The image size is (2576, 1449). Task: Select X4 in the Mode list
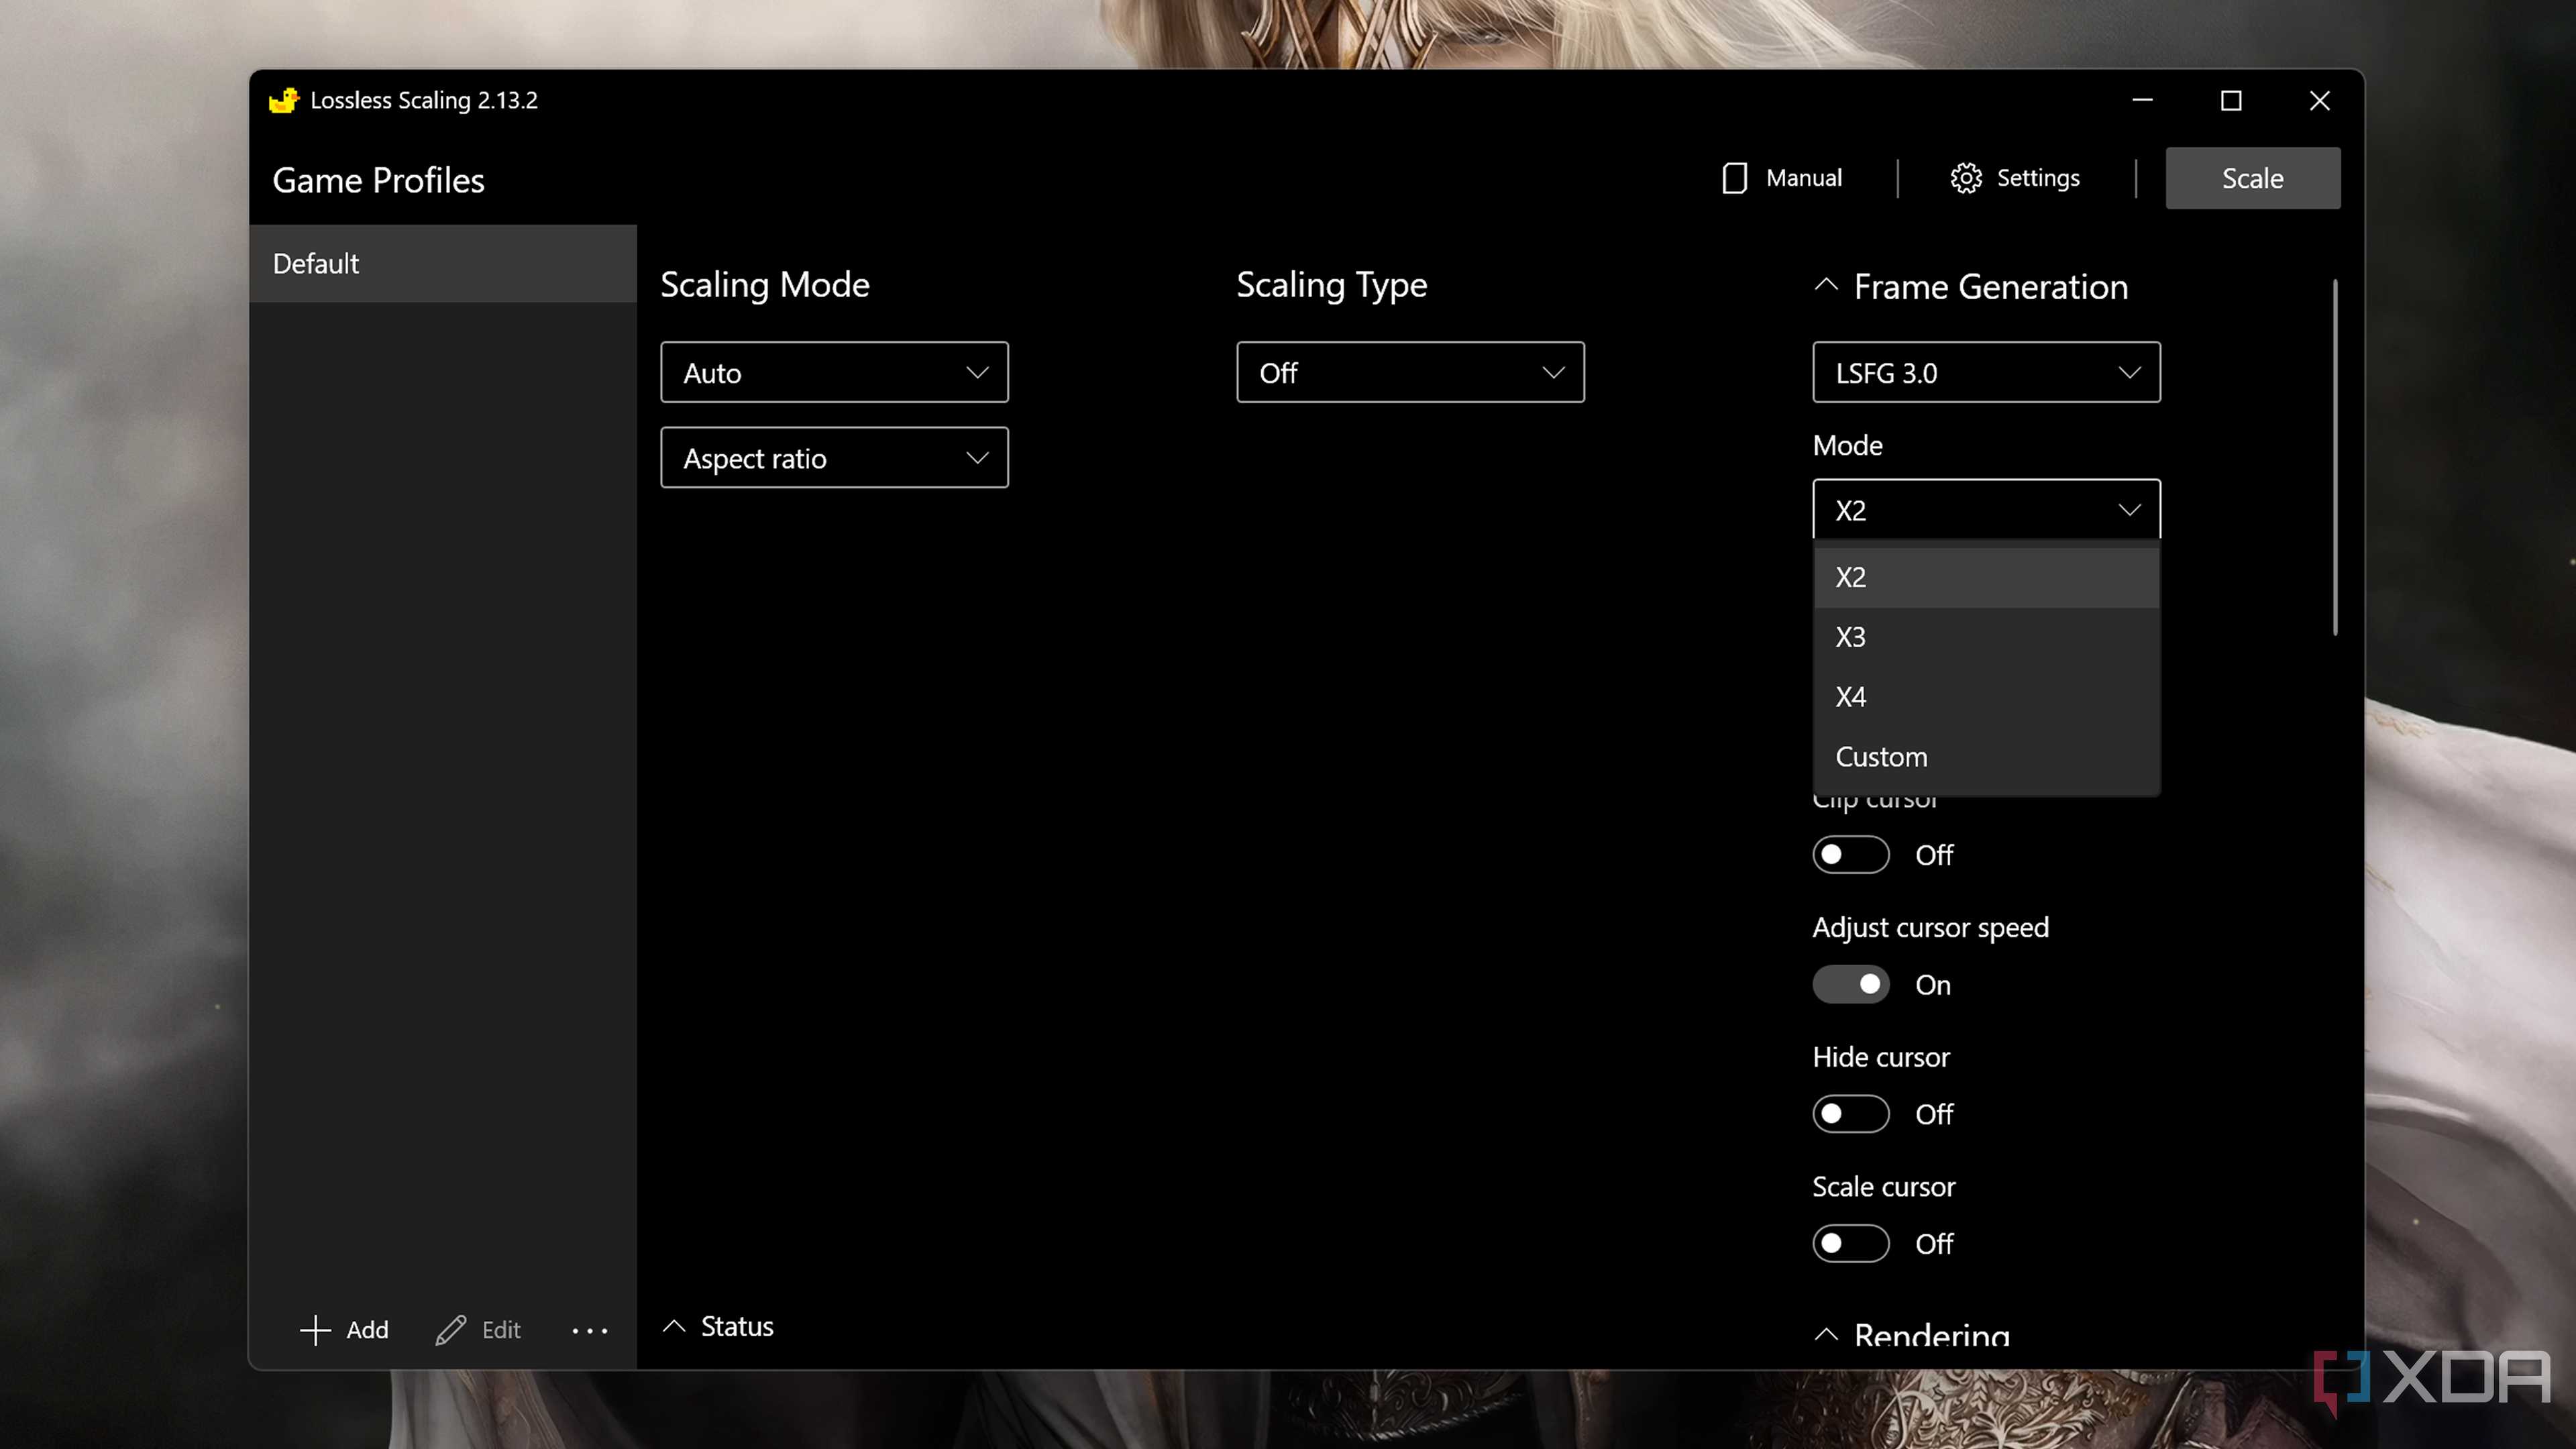tap(1986, 697)
